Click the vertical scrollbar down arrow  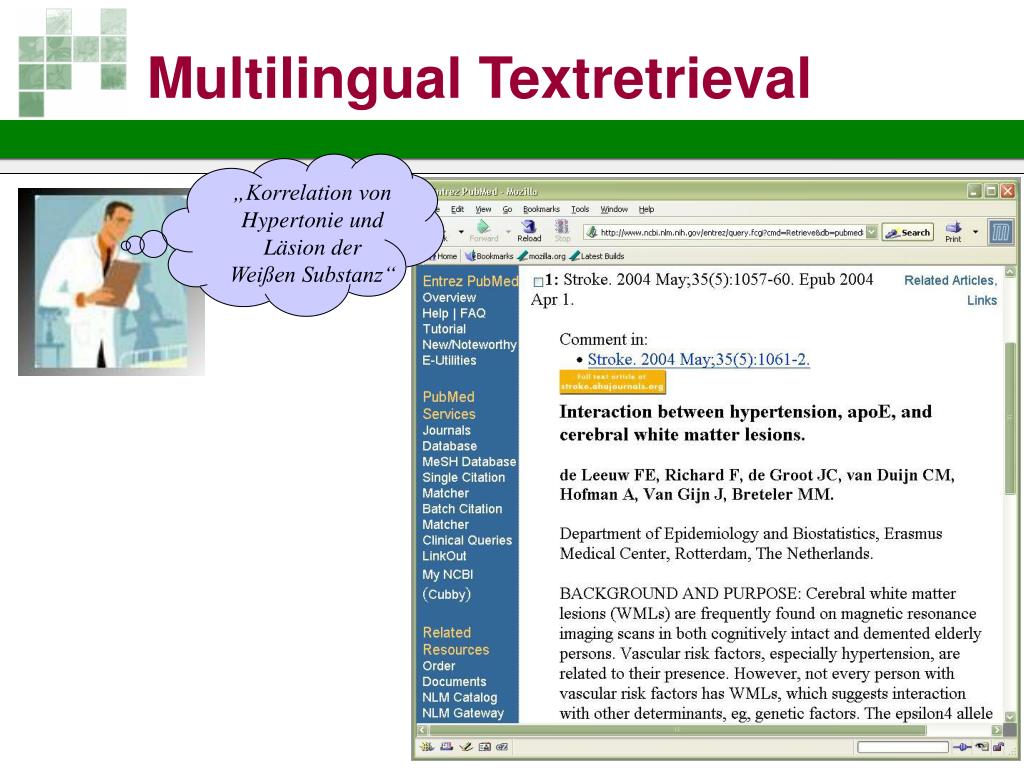[1010, 716]
